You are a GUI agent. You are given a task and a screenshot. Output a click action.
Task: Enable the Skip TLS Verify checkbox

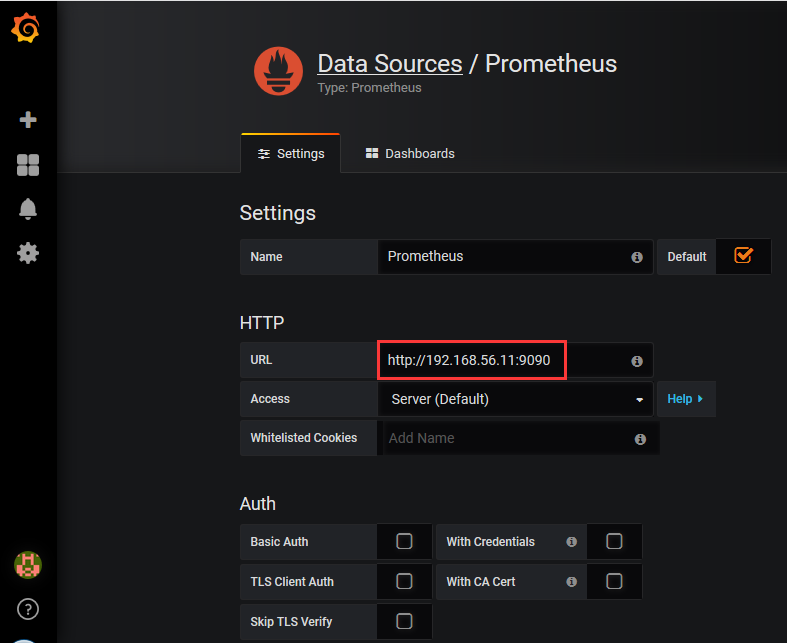[404, 621]
